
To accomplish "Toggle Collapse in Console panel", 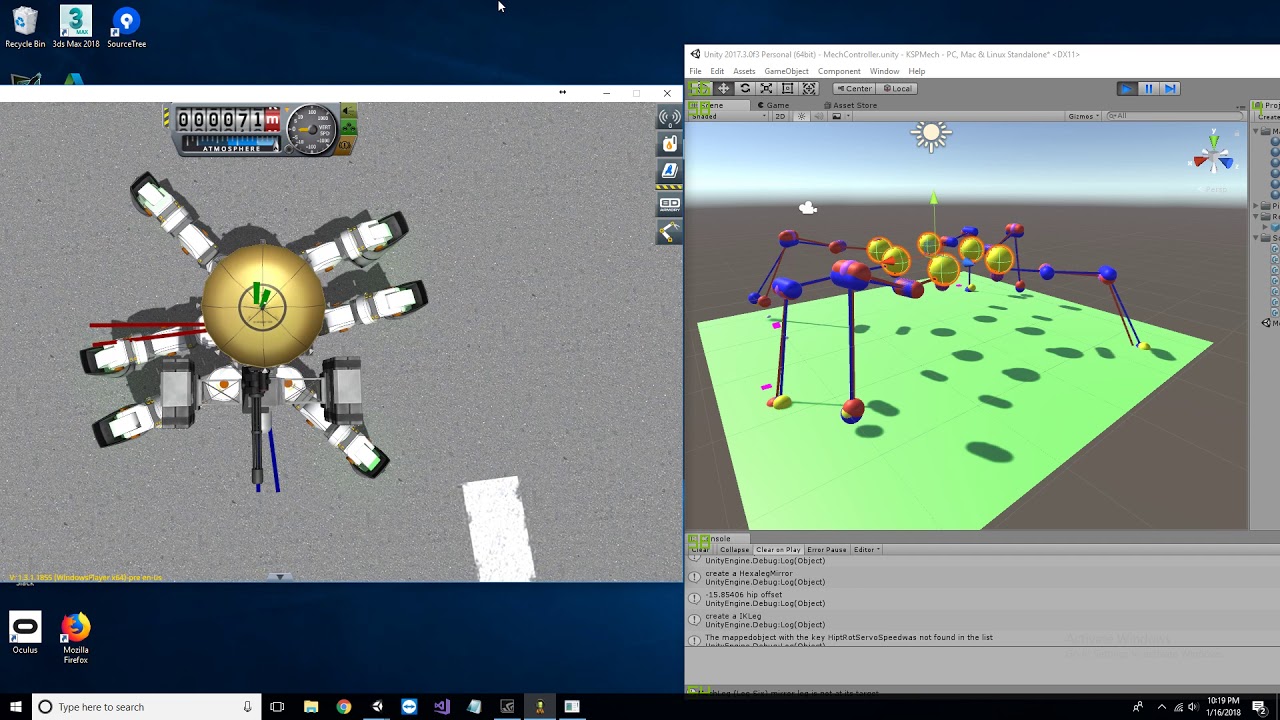I will [x=734, y=549].
